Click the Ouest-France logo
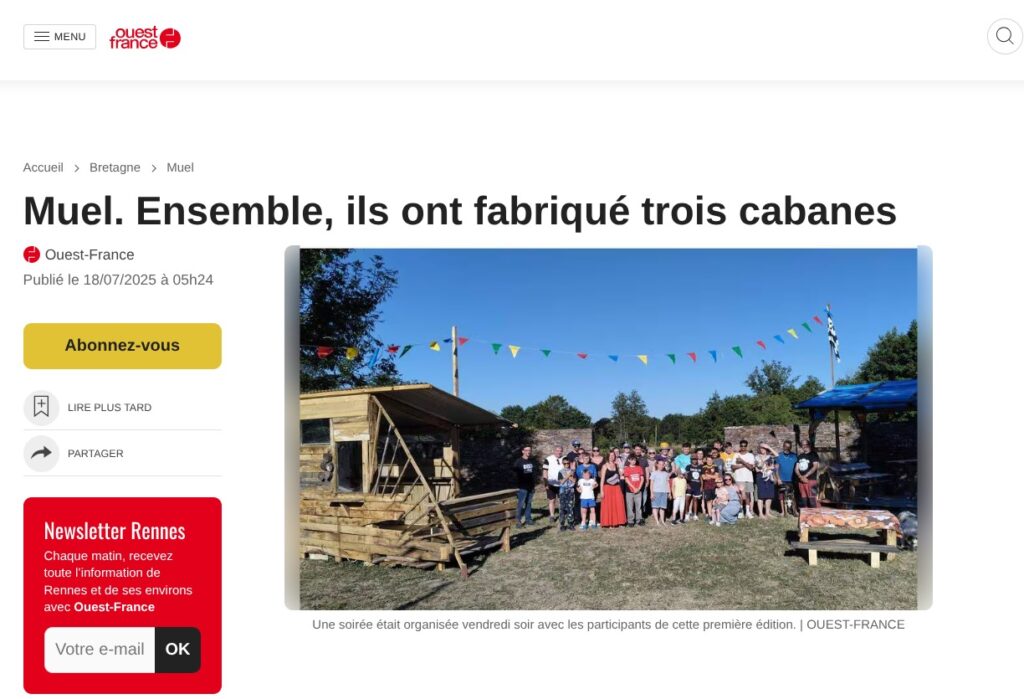The height and width of the screenshot is (699, 1024). pos(145,37)
